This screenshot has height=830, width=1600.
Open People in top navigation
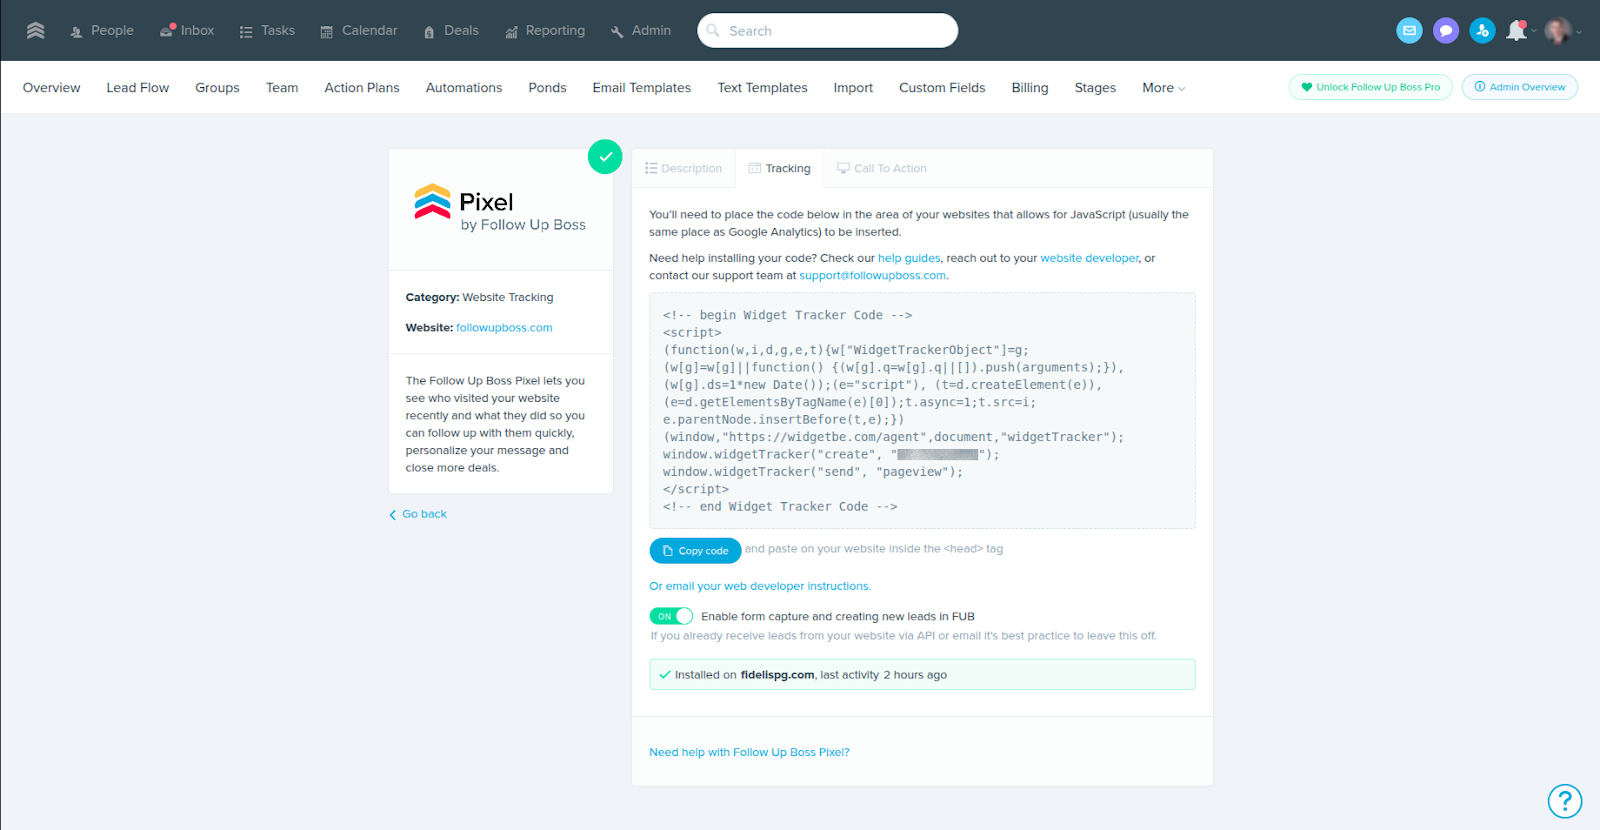point(102,31)
